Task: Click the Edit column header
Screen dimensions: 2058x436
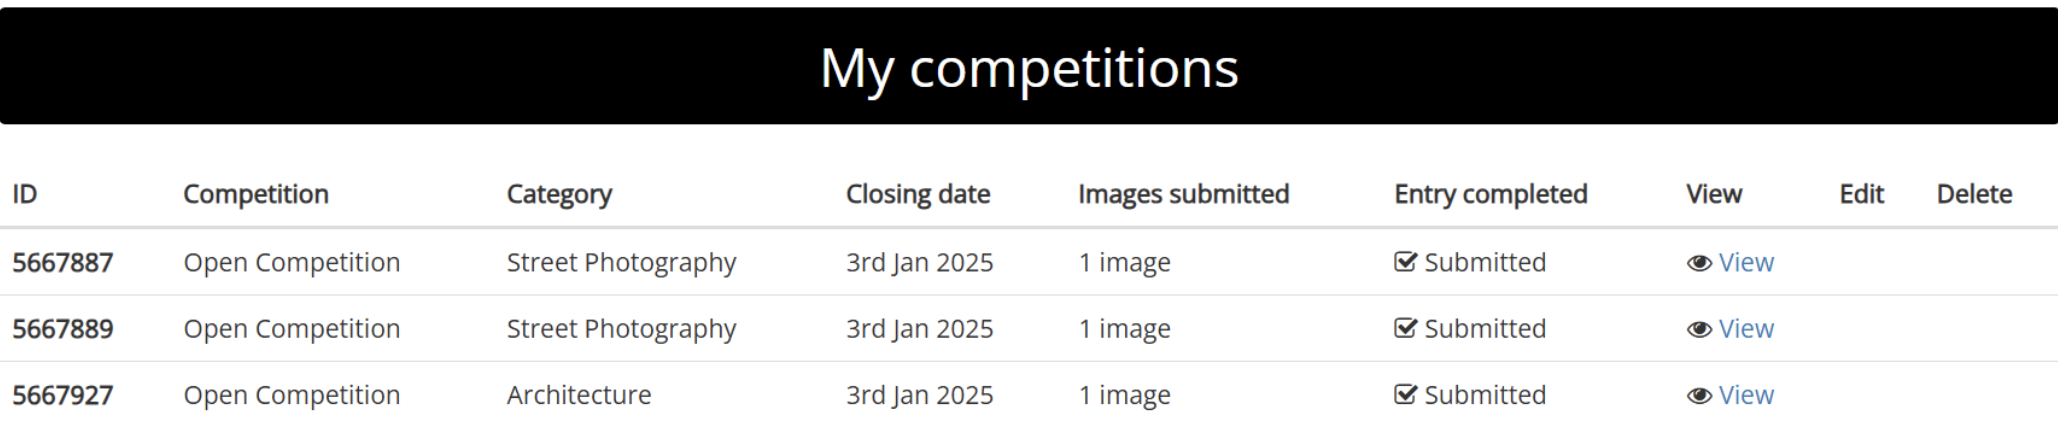Action: click(1861, 194)
